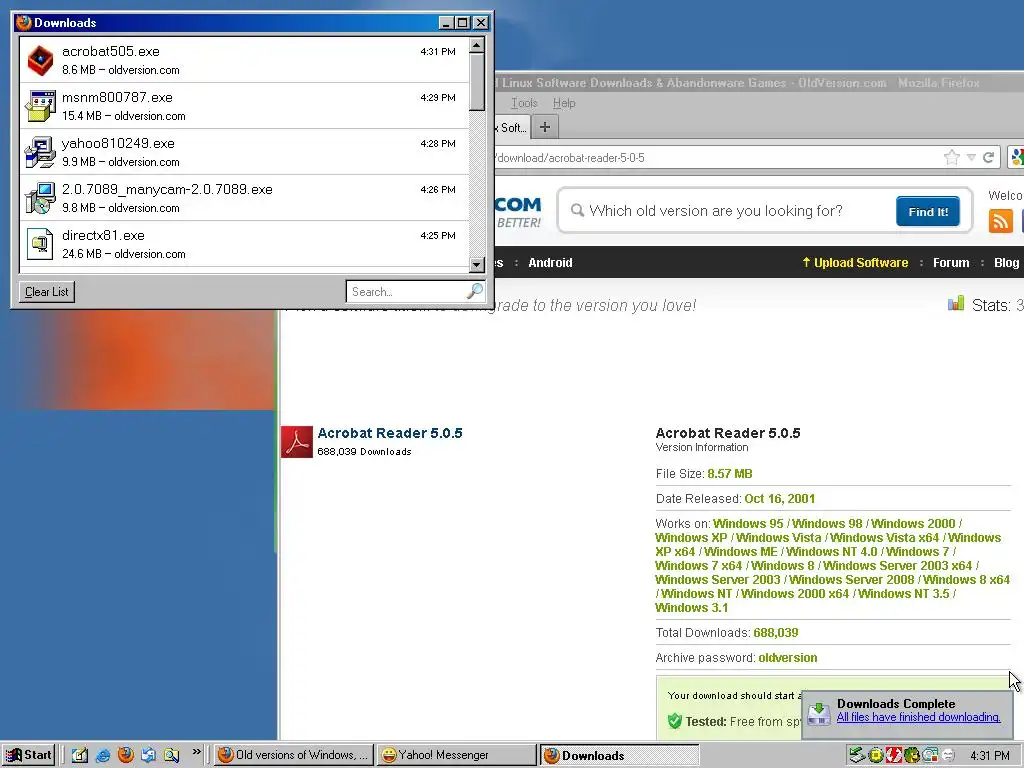Click the Firefox icon in Downloads title bar
The height and width of the screenshot is (768, 1024).
(x=24, y=22)
